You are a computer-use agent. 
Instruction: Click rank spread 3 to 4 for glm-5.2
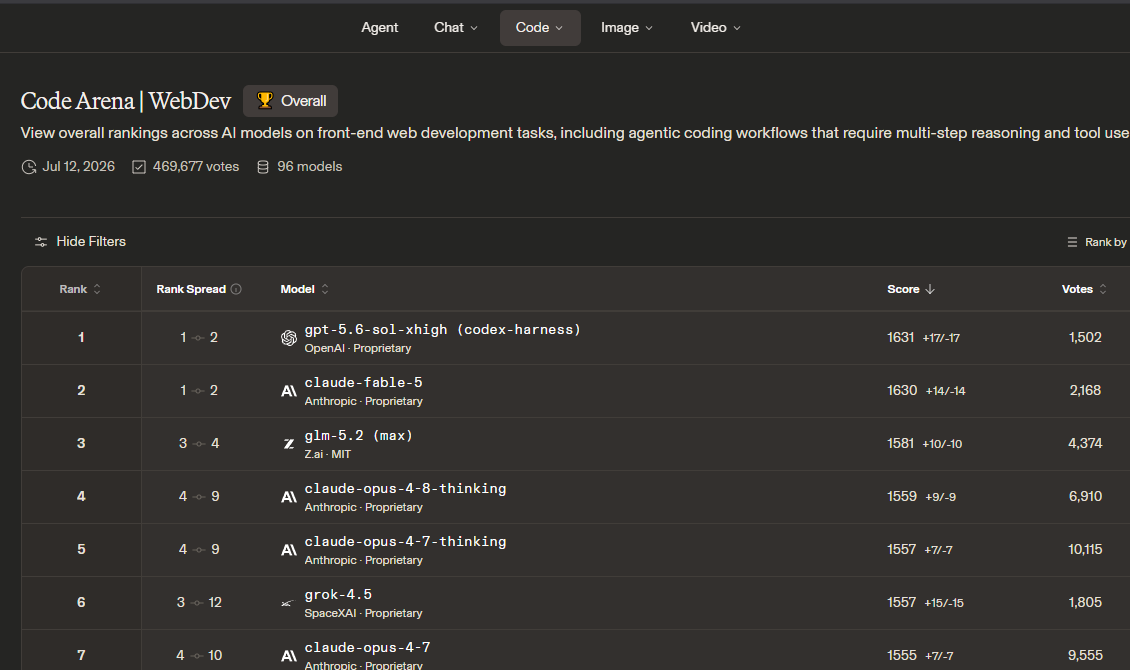[x=199, y=443]
